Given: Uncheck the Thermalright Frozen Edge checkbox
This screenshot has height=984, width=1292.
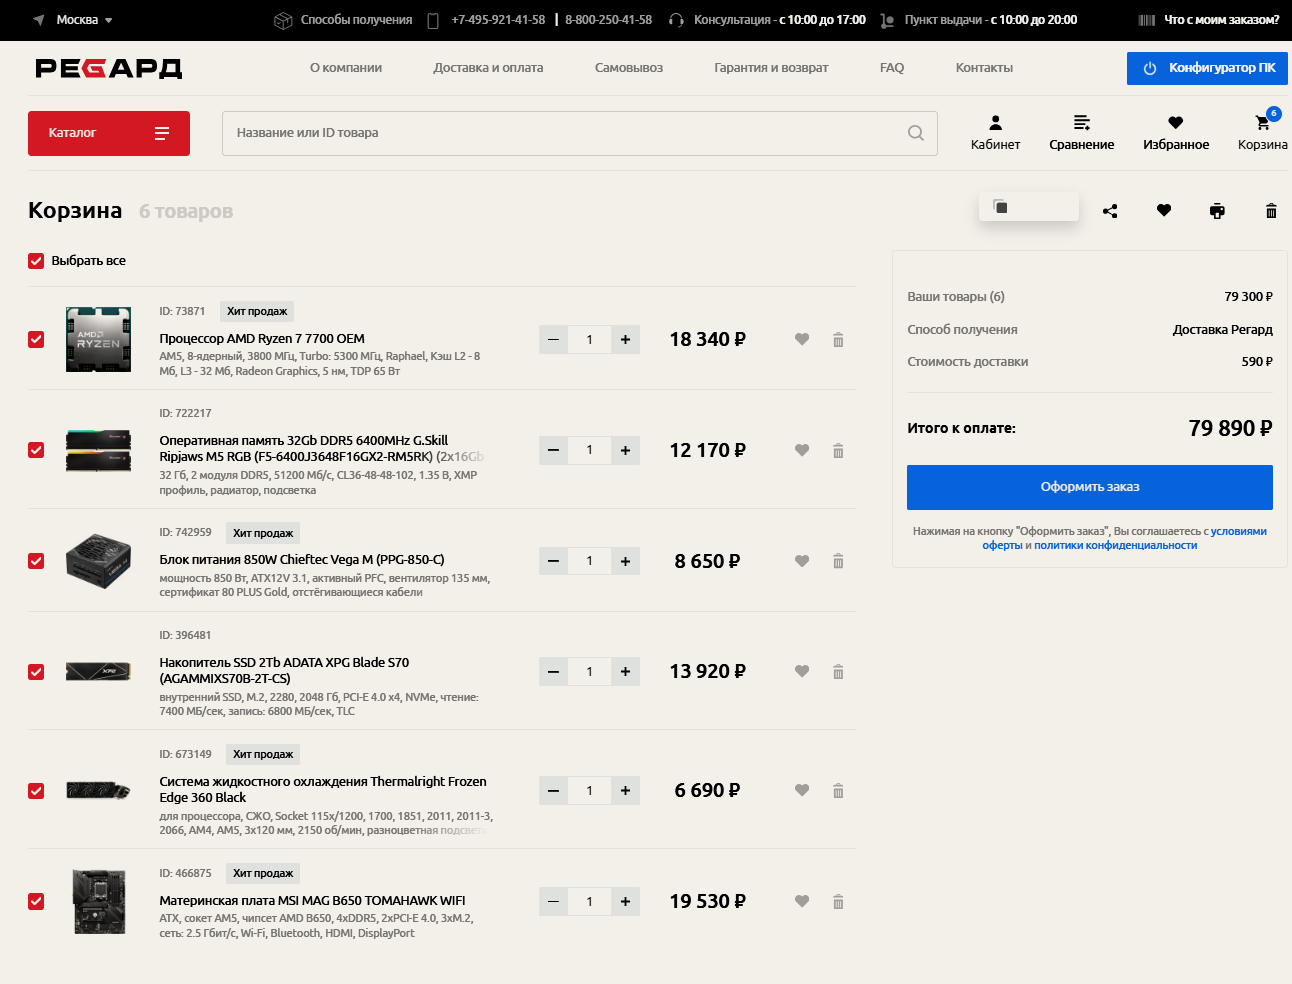Looking at the screenshot, I should coord(36,791).
